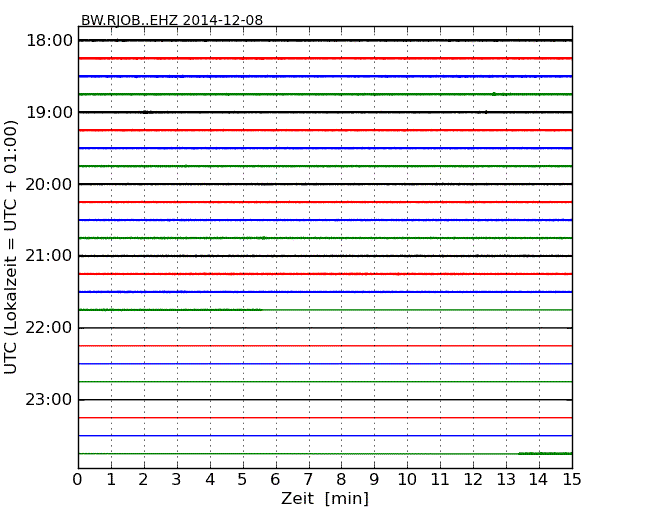Click the black seismogram trace at 23:00
This screenshot has height=520, width=650.
[325, 400]
